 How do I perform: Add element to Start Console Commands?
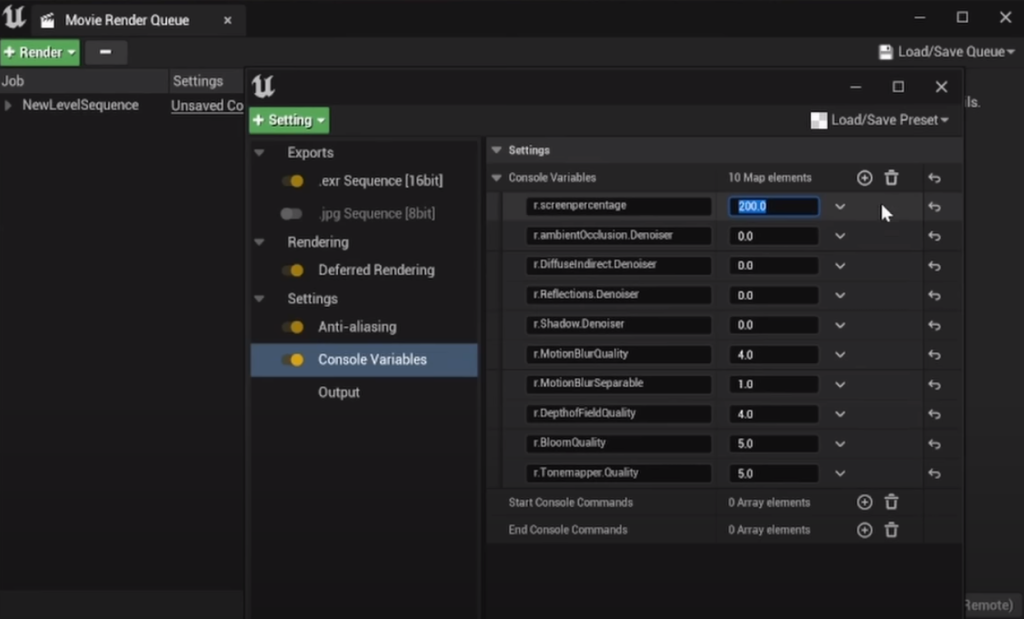tap(864, 502)
